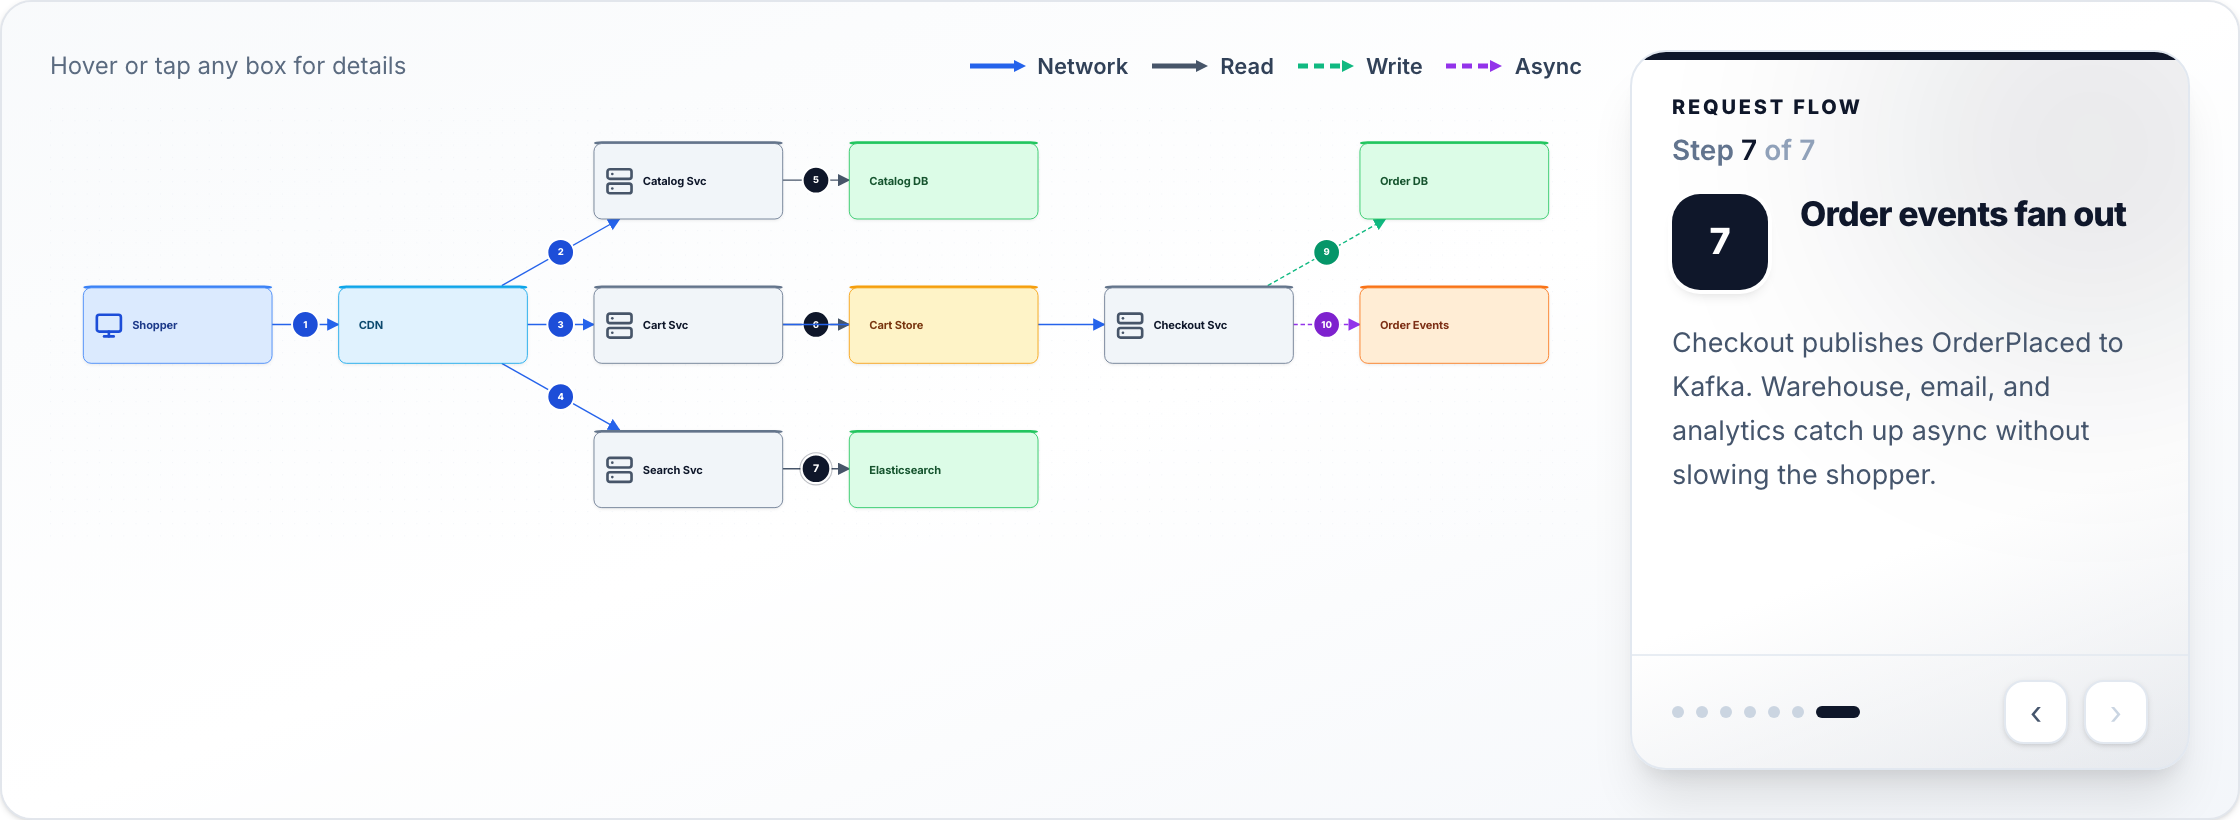
Task: Open details for the Shopper box
Action: (x=177, y=325)
